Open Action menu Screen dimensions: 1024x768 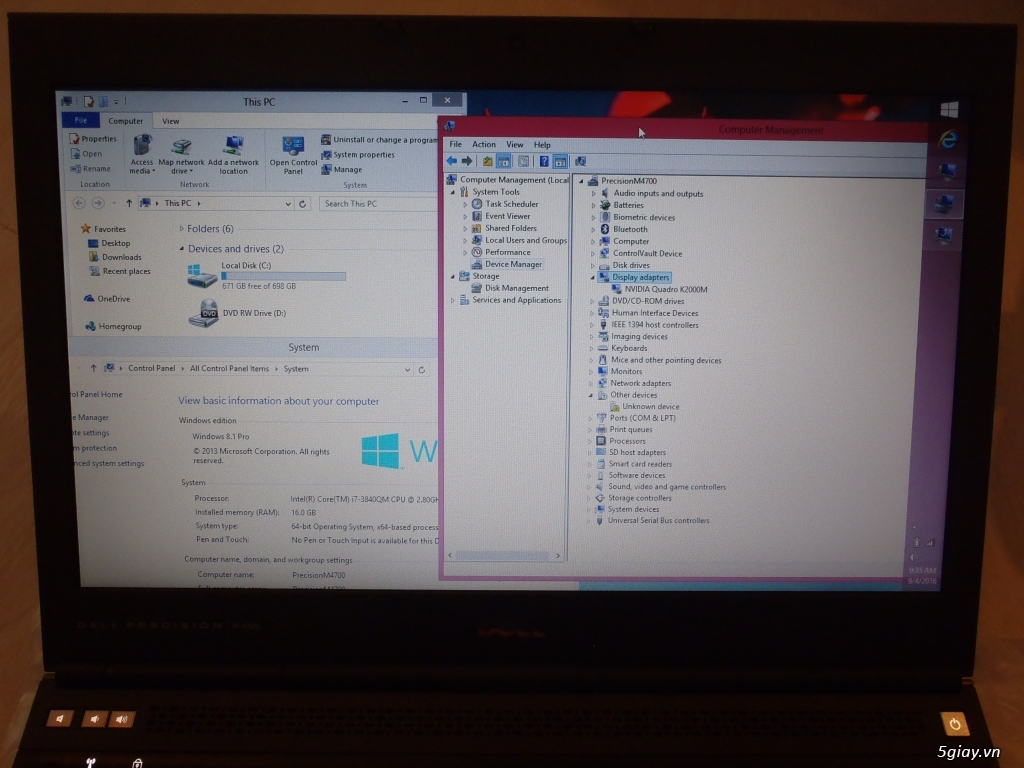click(484, 144)
